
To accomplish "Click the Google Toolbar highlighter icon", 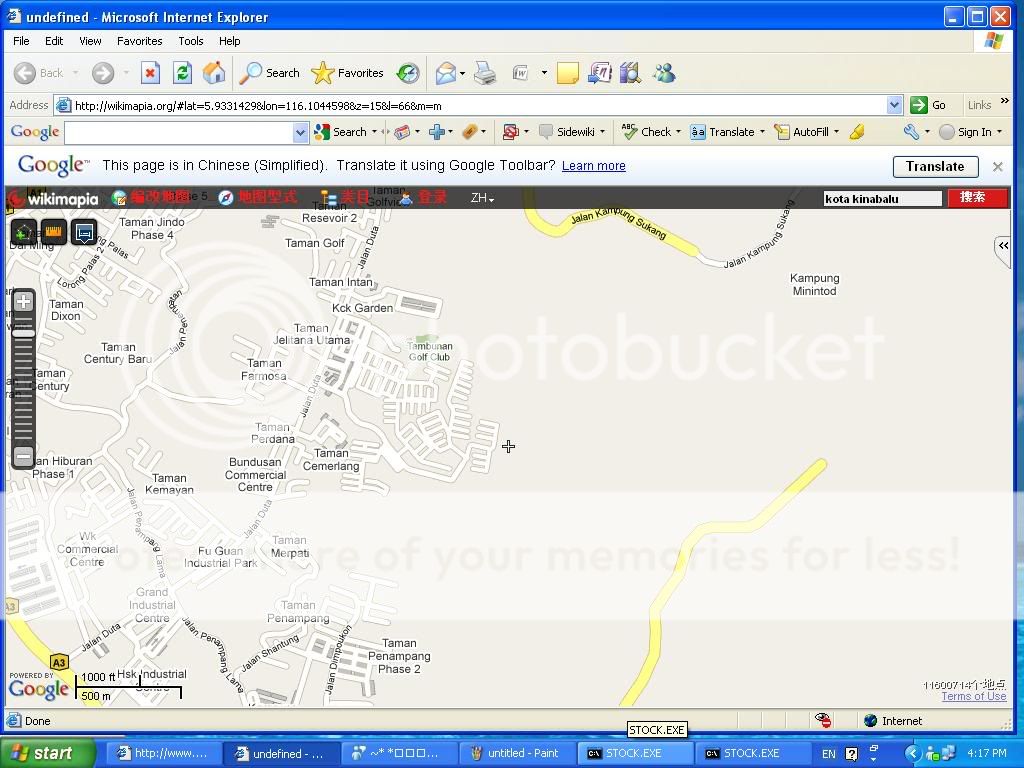I will (857, 132).
